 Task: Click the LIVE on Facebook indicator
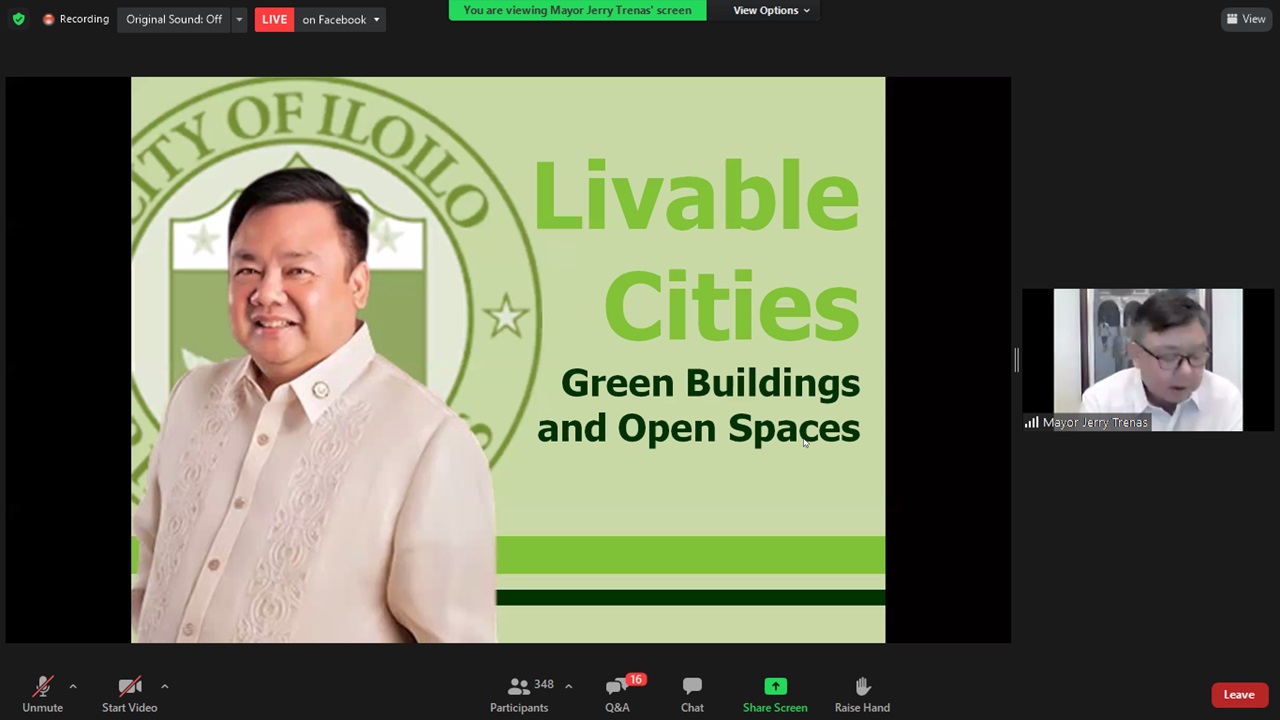[x=320, y=19]
